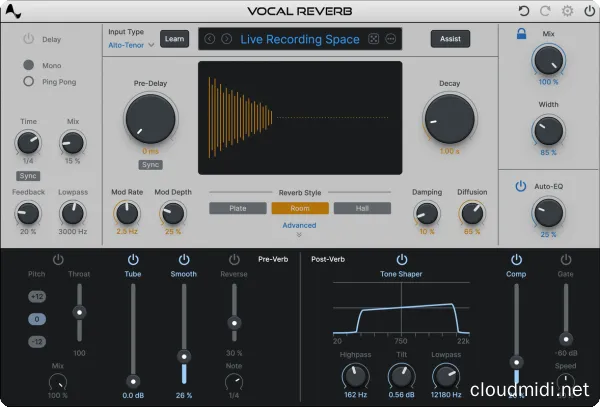
Task: Click the Smooth slider handle
Action: tap(184, 357)
